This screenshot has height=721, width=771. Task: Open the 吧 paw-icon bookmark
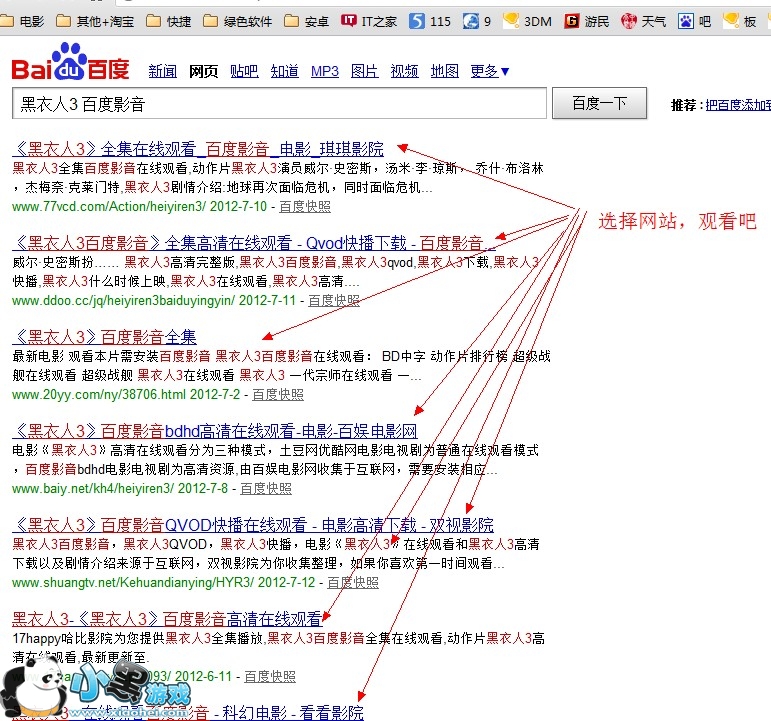694,21
